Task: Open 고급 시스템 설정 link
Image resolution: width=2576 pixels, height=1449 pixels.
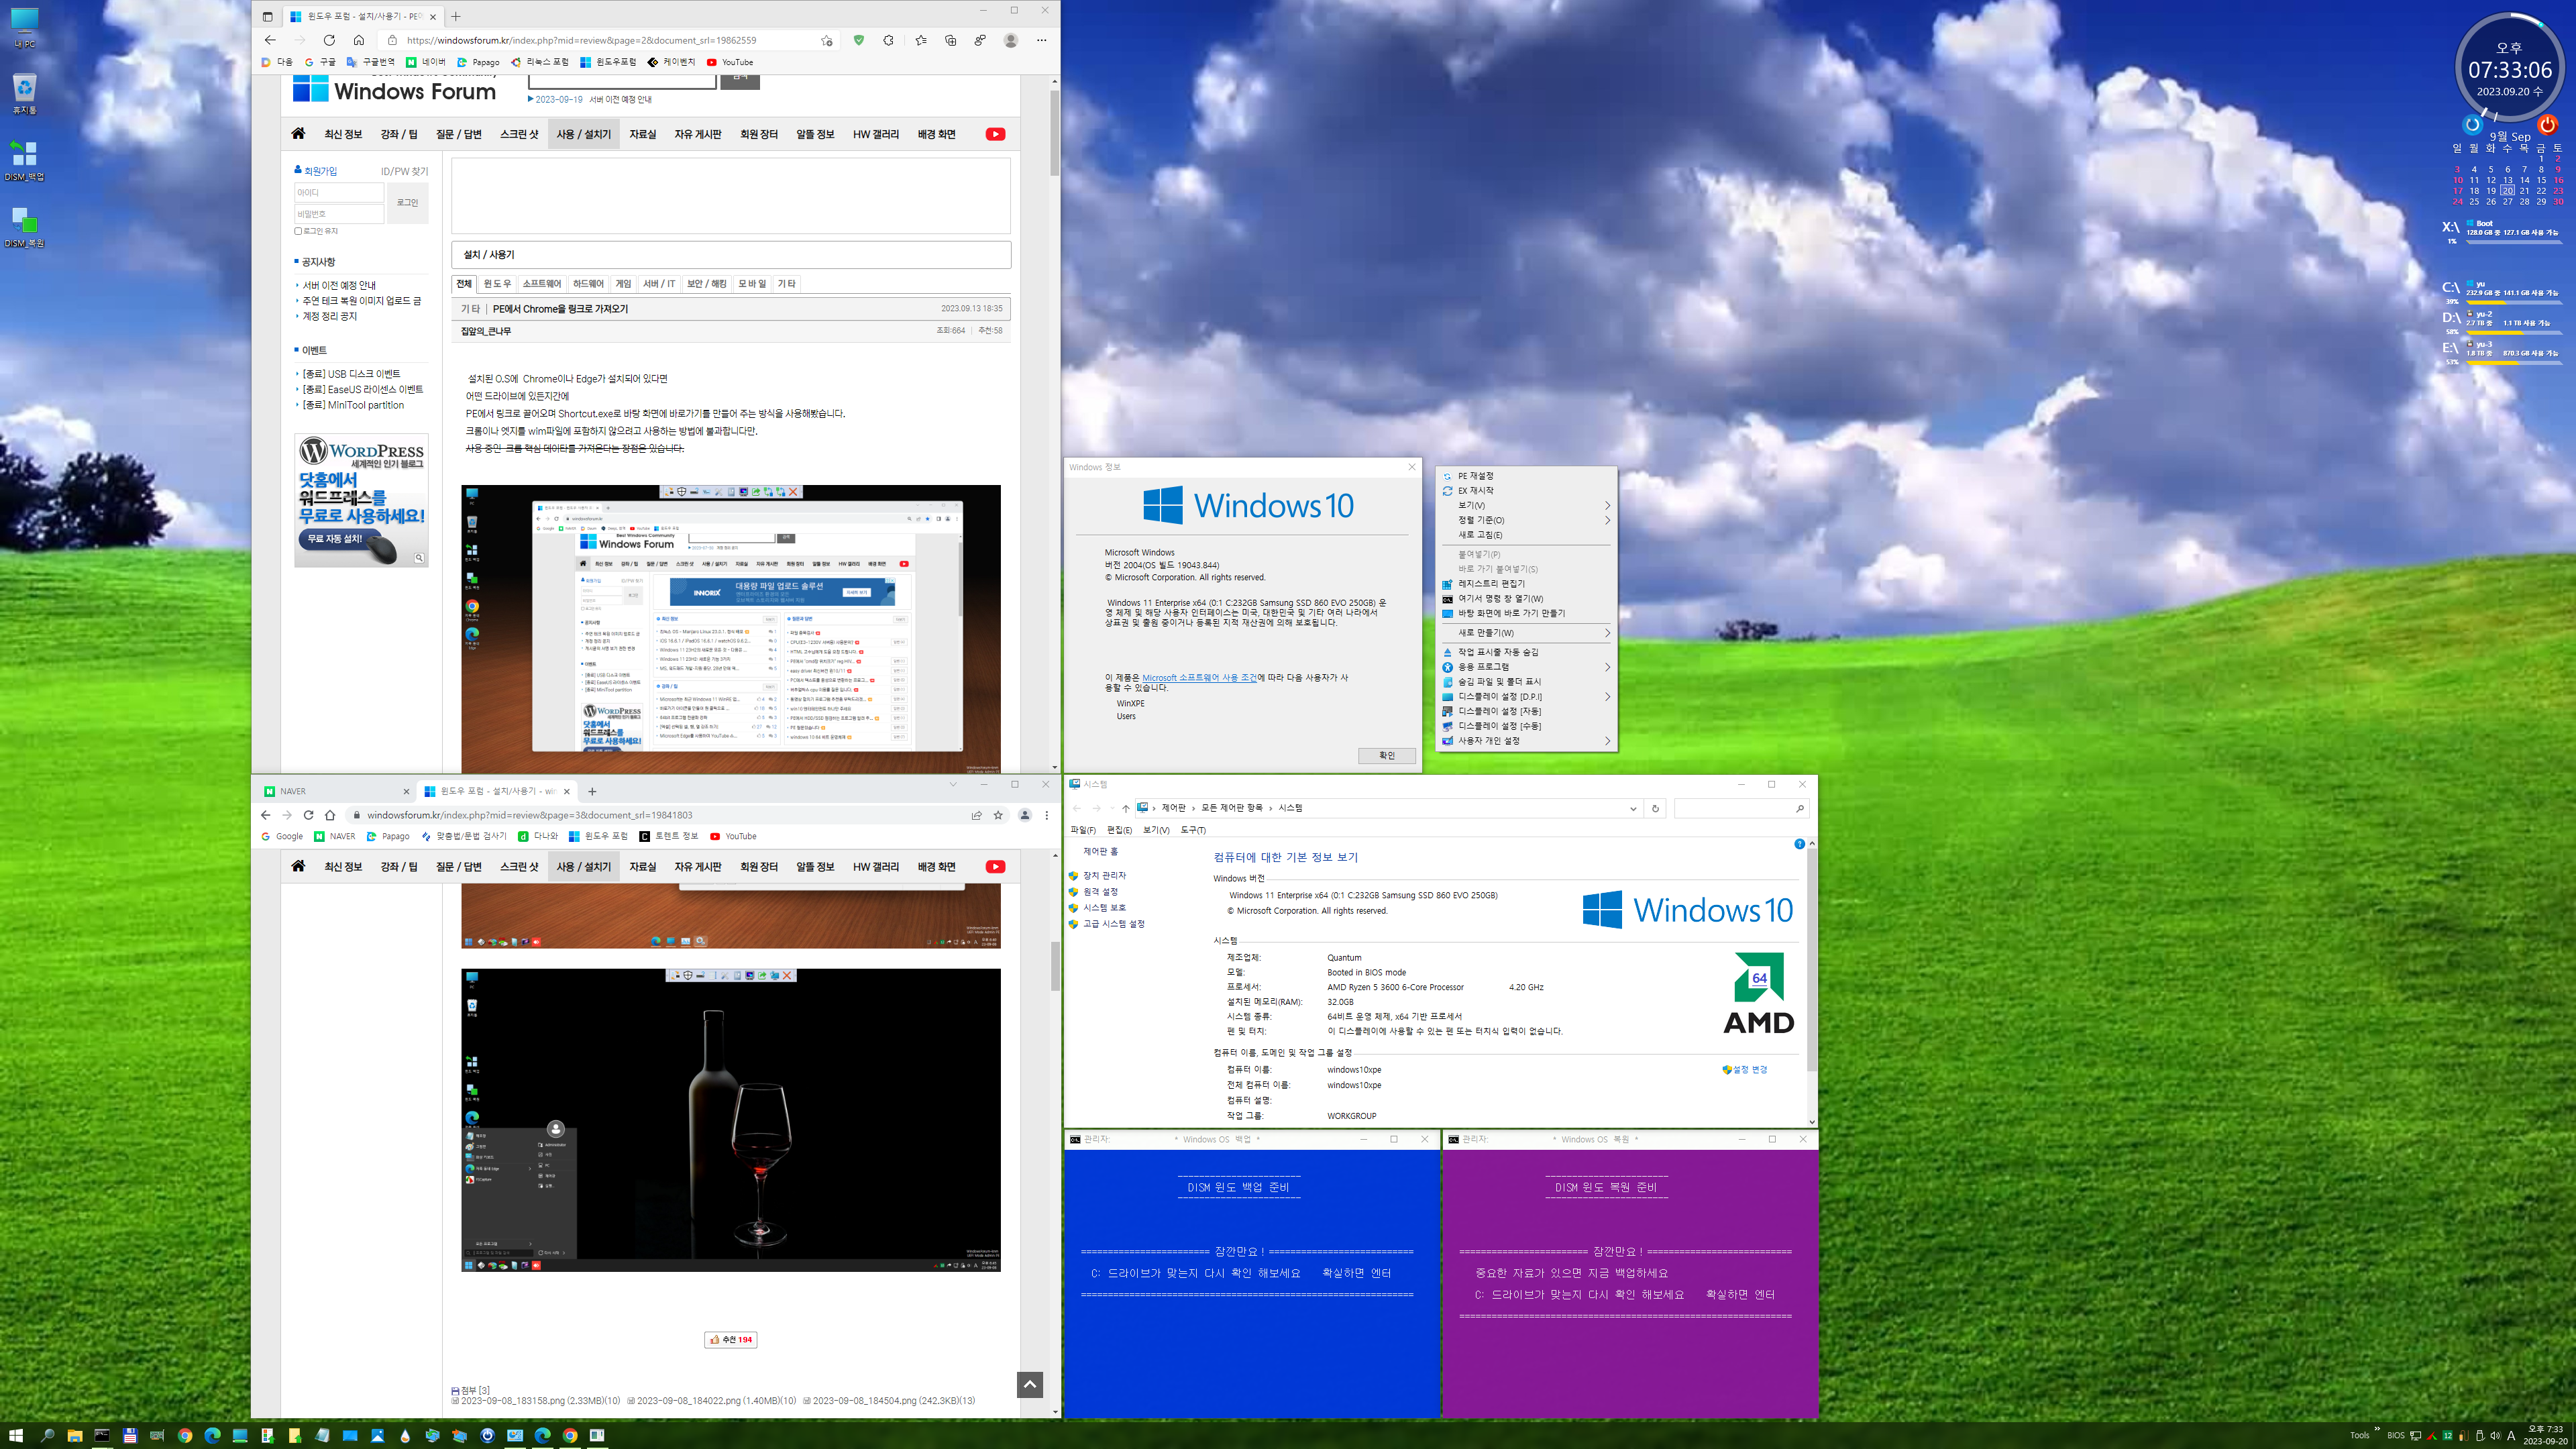Action: point(1113,924)
